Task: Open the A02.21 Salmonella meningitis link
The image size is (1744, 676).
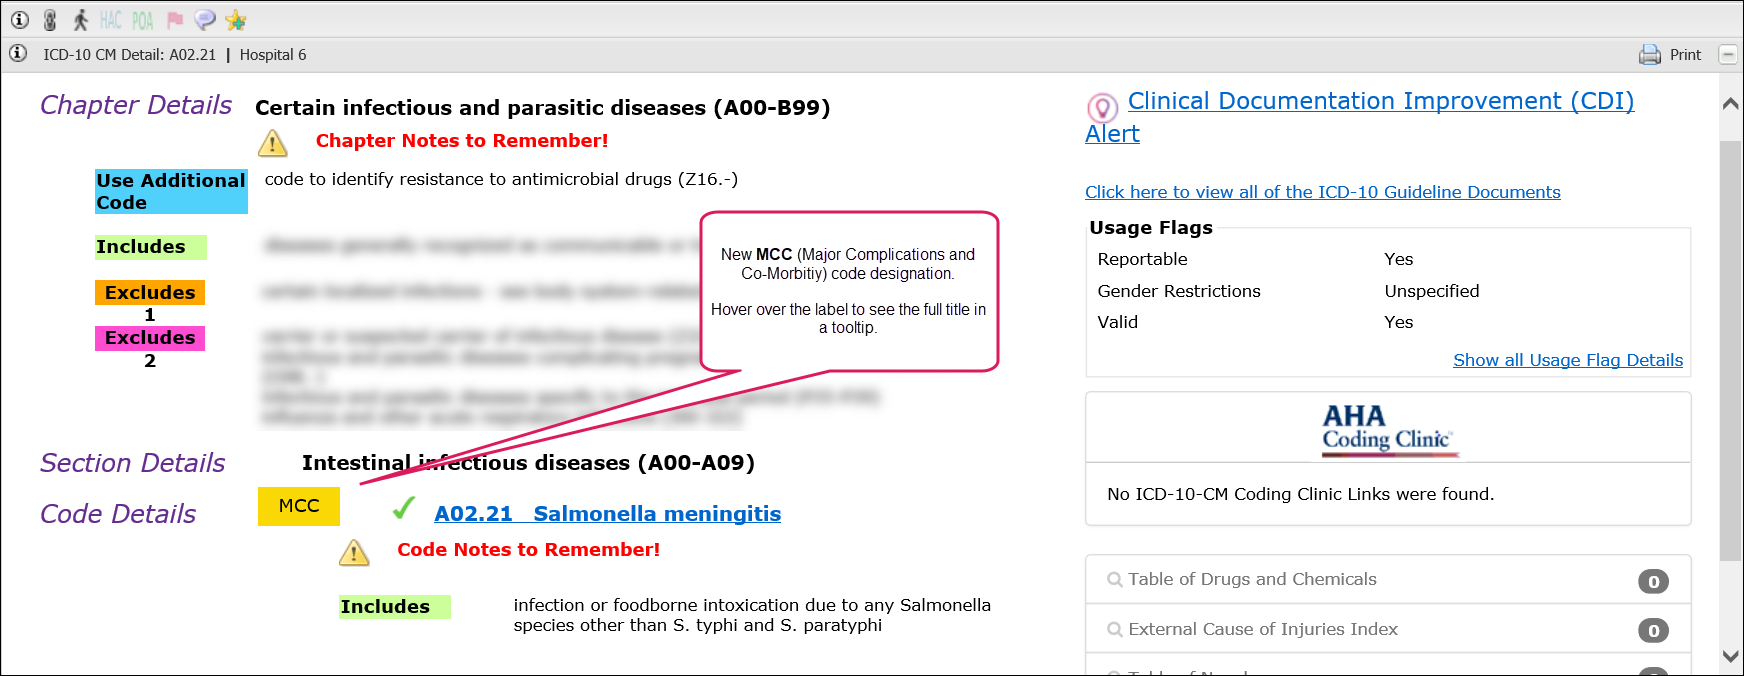Action: click(607, 514)
